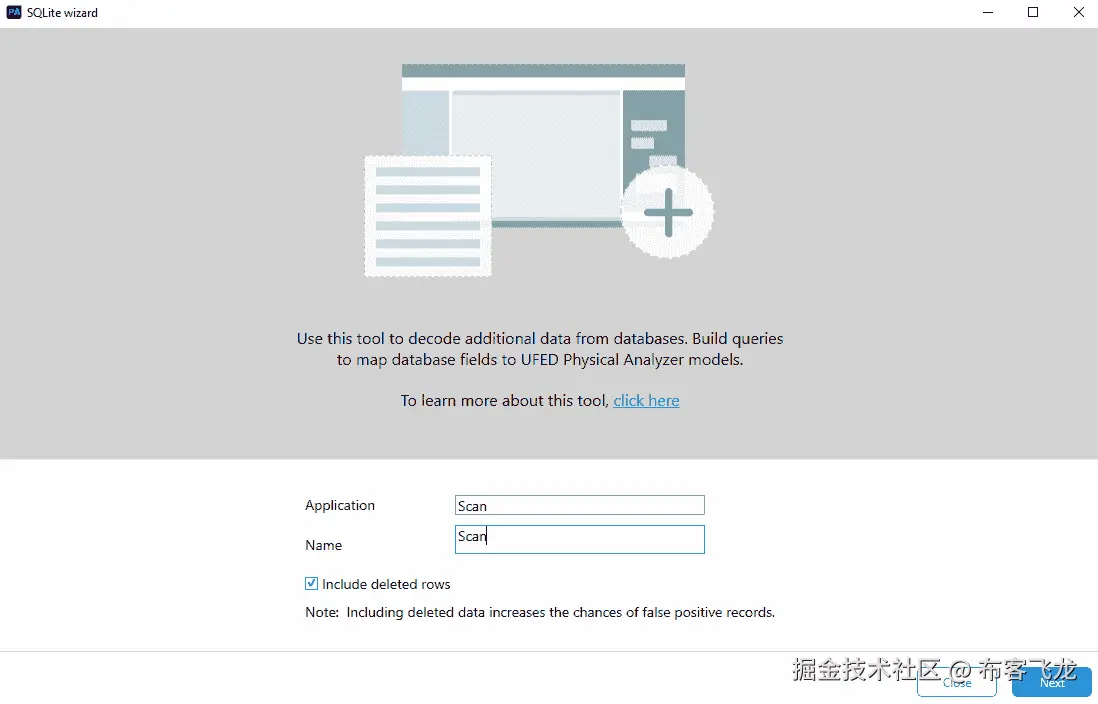Click the Close button at bottom
This screenshot has width=1098, height=704.
(x=957, y=682)
